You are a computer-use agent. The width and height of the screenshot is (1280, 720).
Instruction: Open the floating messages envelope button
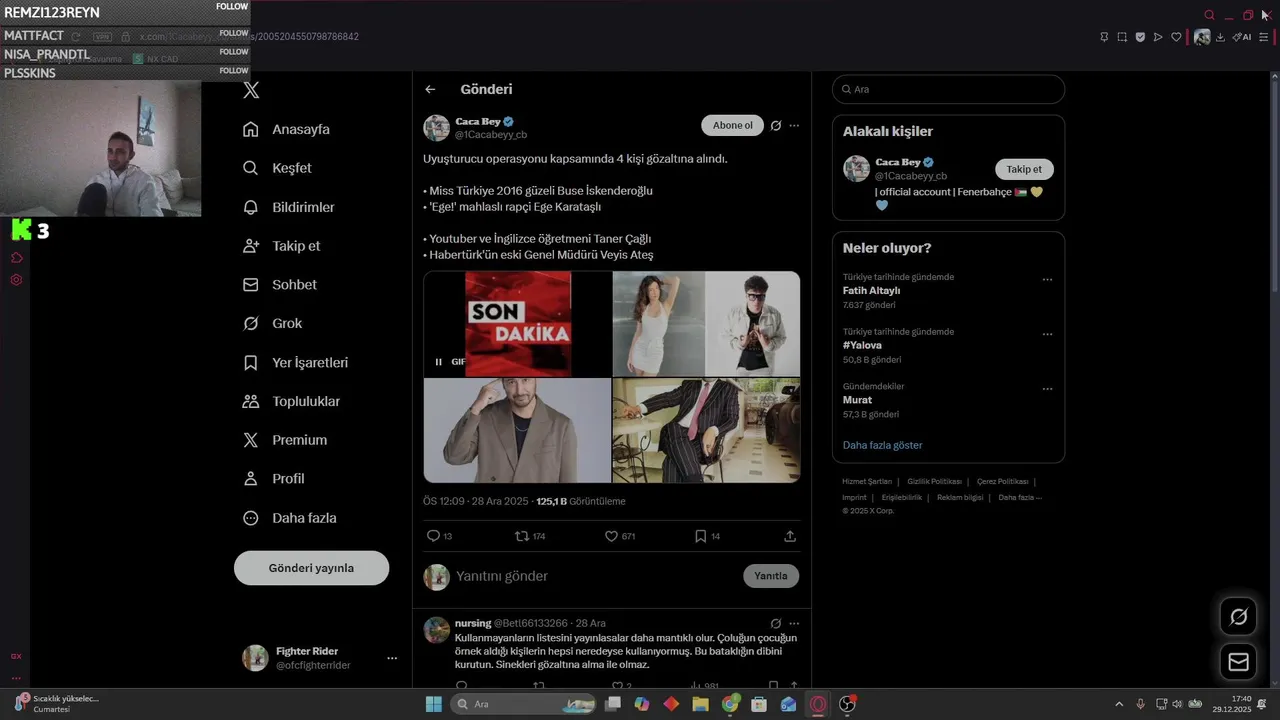pos(1238,662)
